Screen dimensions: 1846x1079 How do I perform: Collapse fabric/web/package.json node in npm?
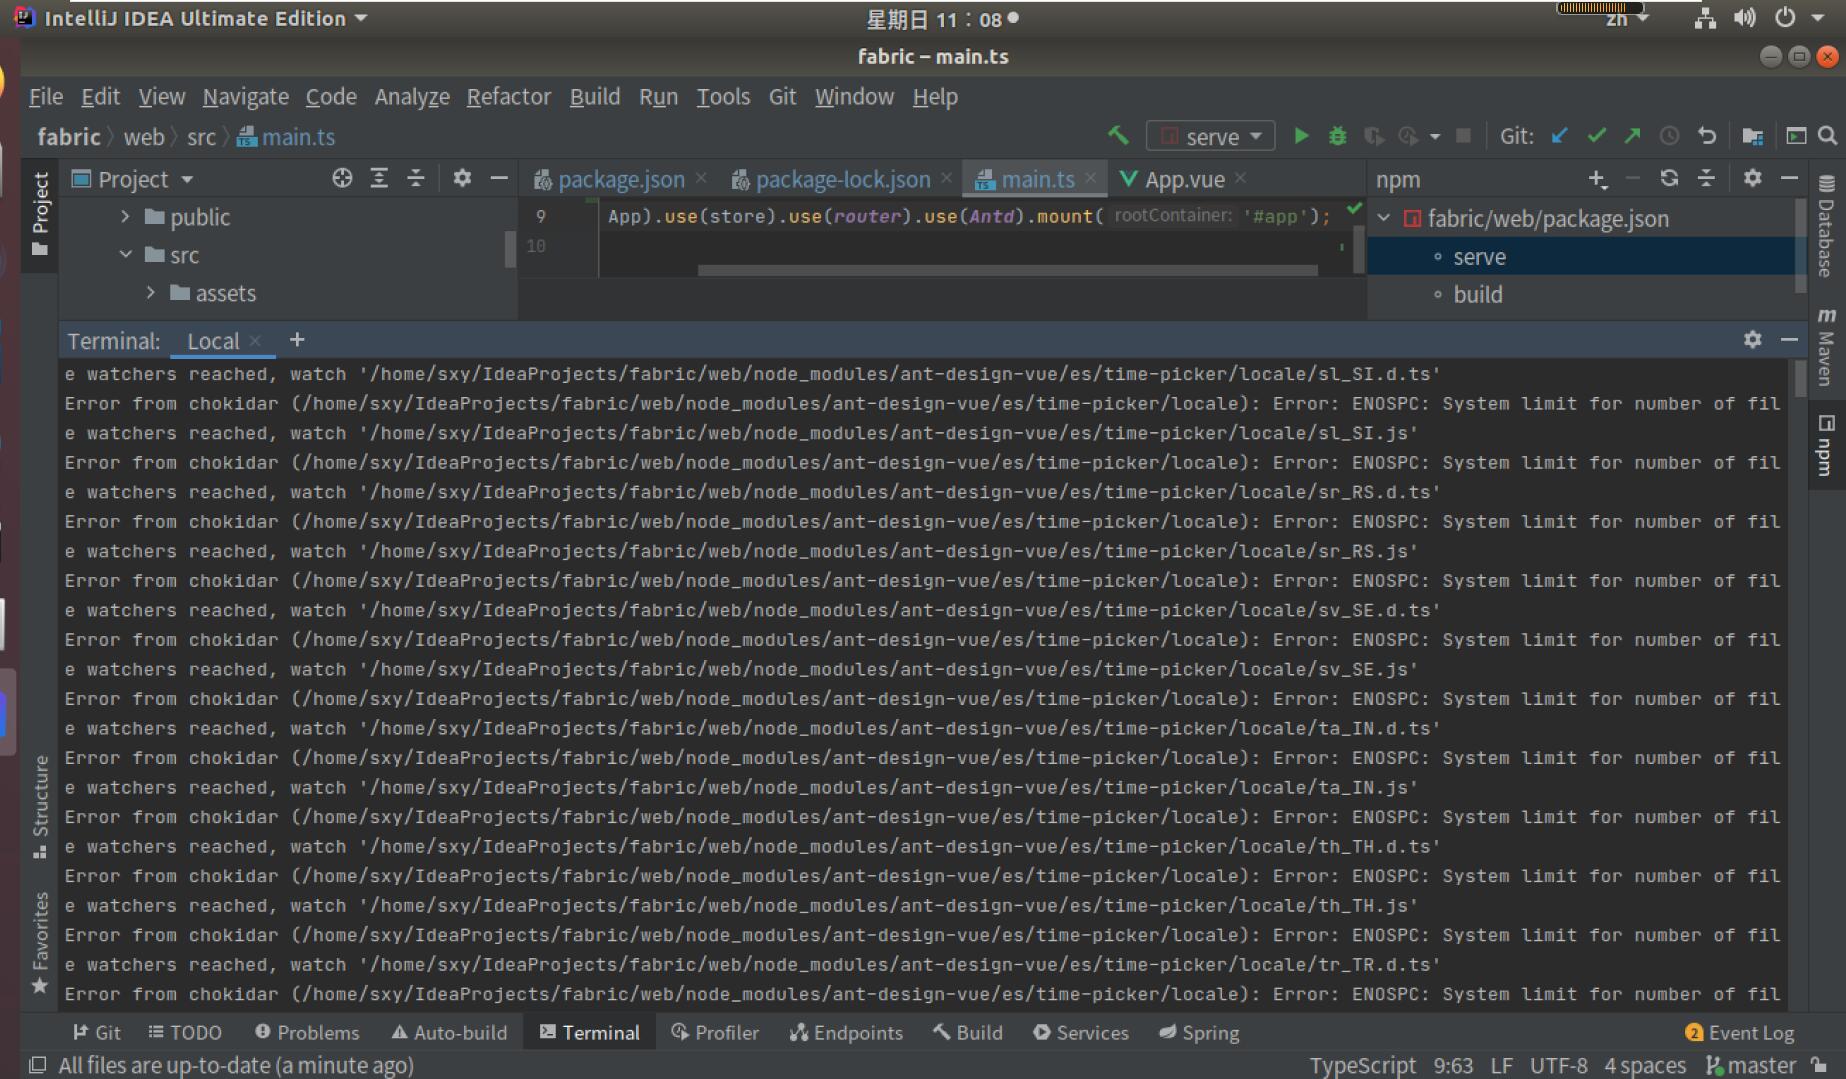[x=1384, y=218]
